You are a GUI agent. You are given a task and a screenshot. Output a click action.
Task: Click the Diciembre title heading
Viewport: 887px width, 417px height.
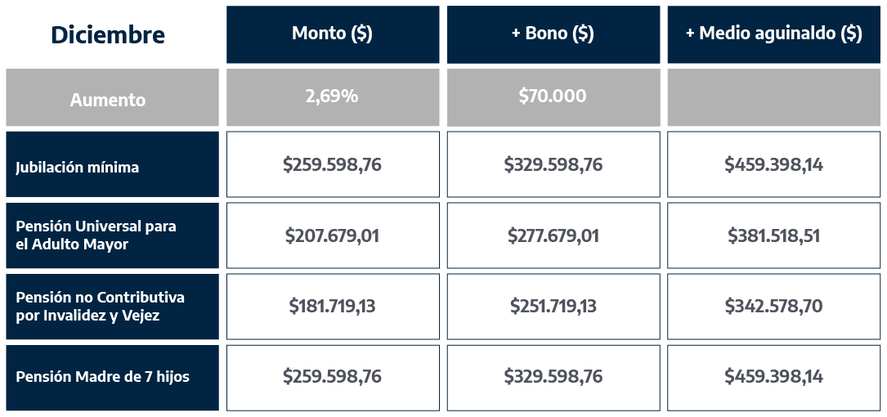point(108,34)
